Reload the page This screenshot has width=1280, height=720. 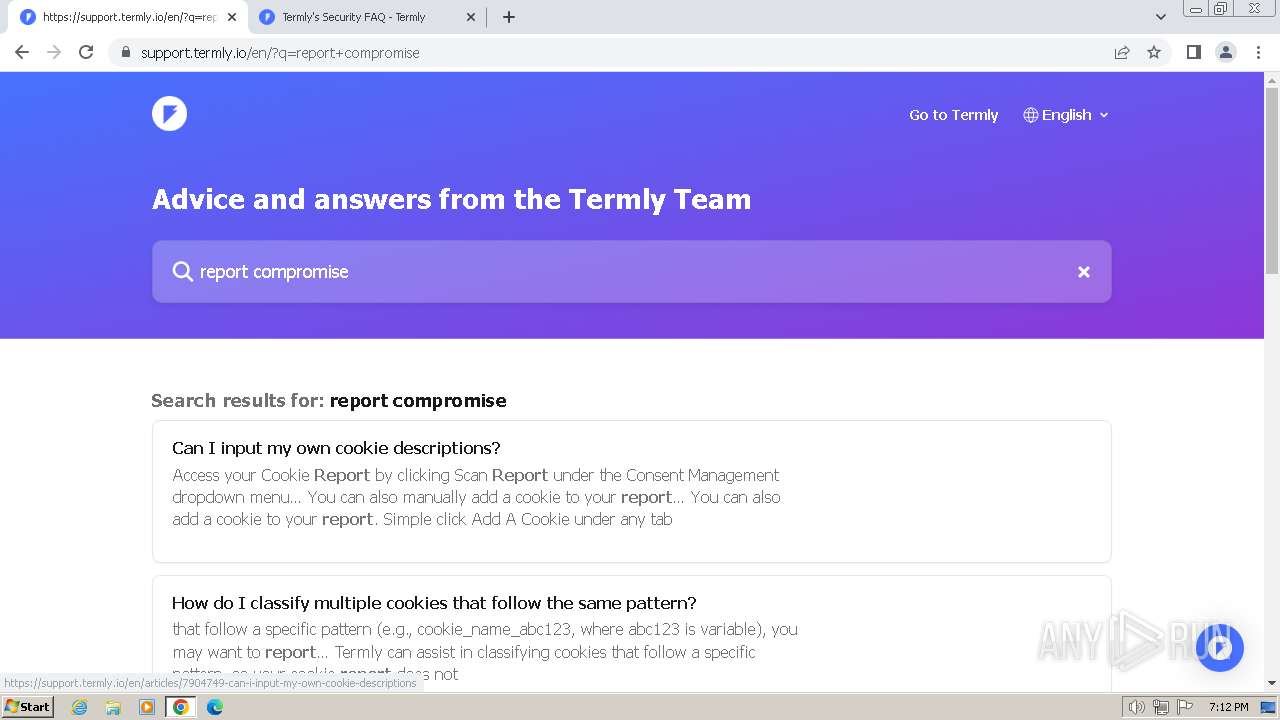click(x=86, y=52)
